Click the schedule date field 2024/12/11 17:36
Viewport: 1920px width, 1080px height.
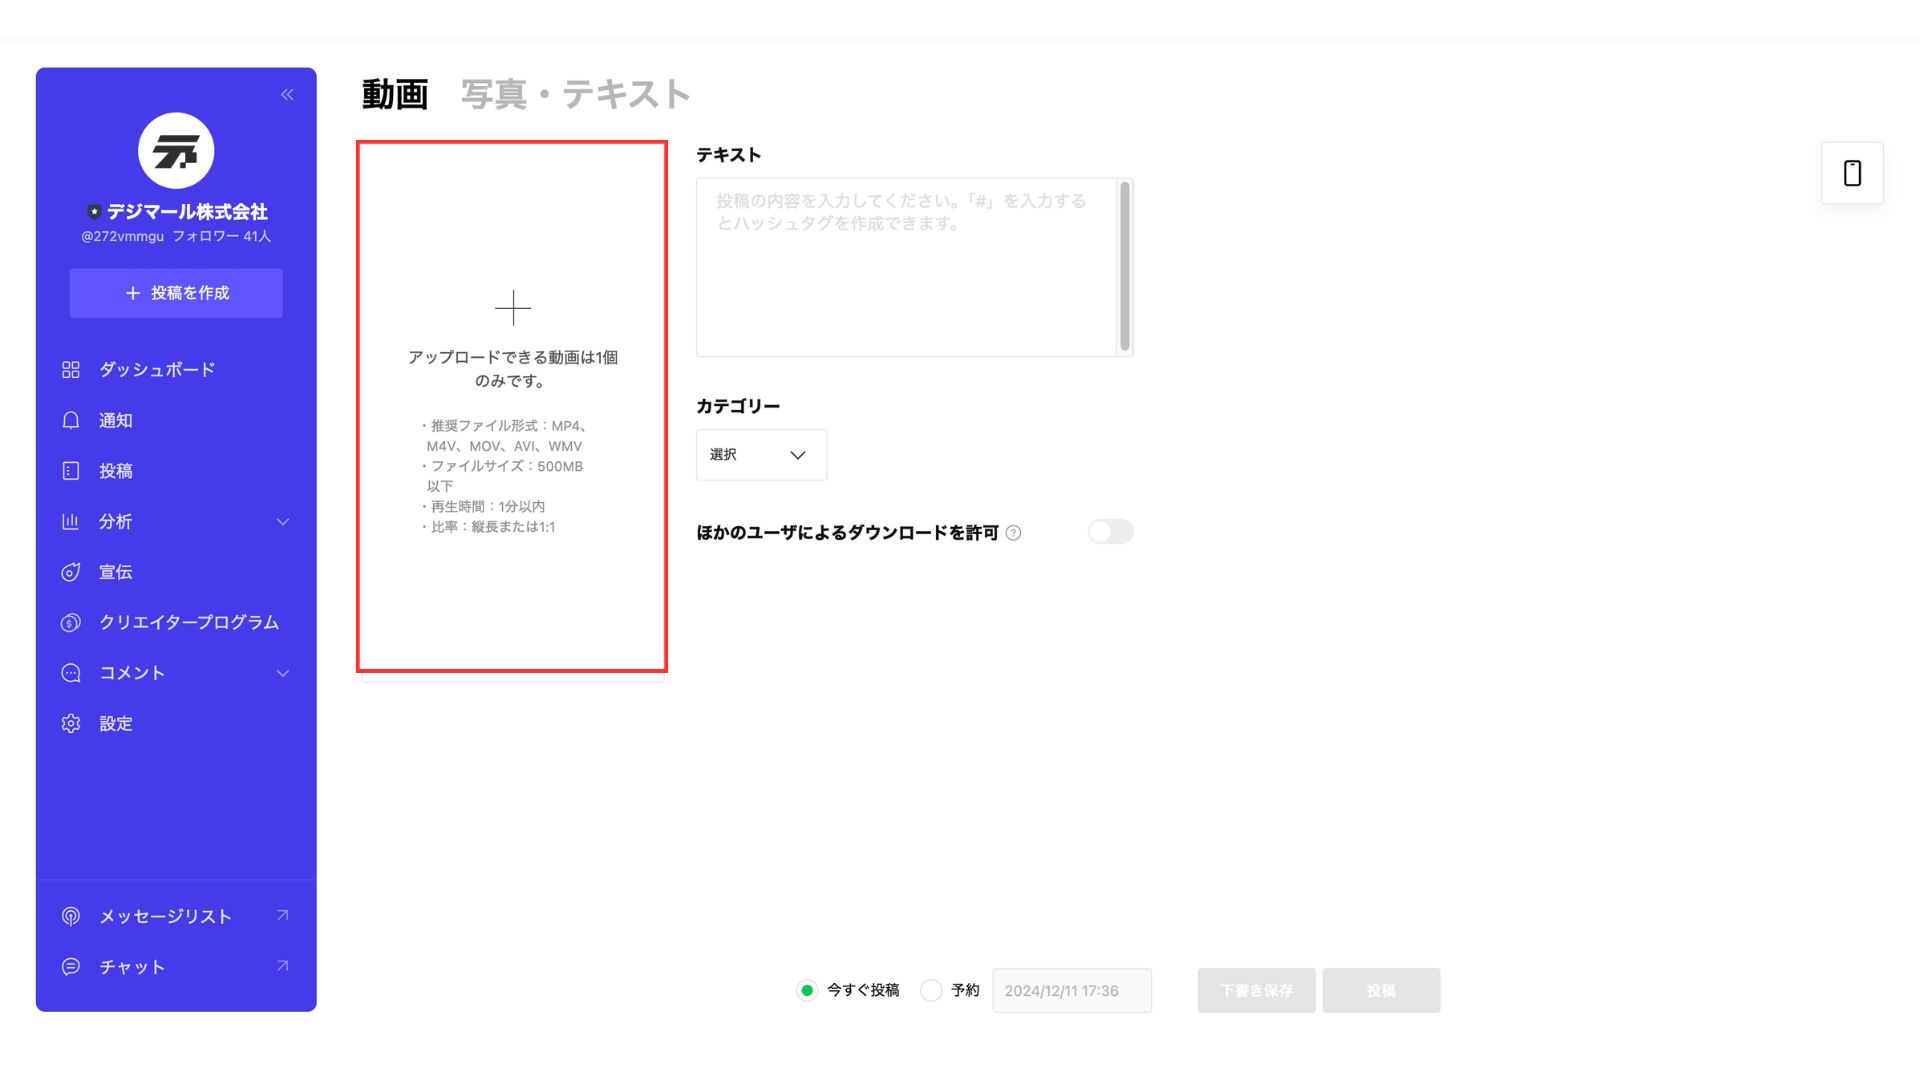pyautogui.click(x=1072, y=990)
